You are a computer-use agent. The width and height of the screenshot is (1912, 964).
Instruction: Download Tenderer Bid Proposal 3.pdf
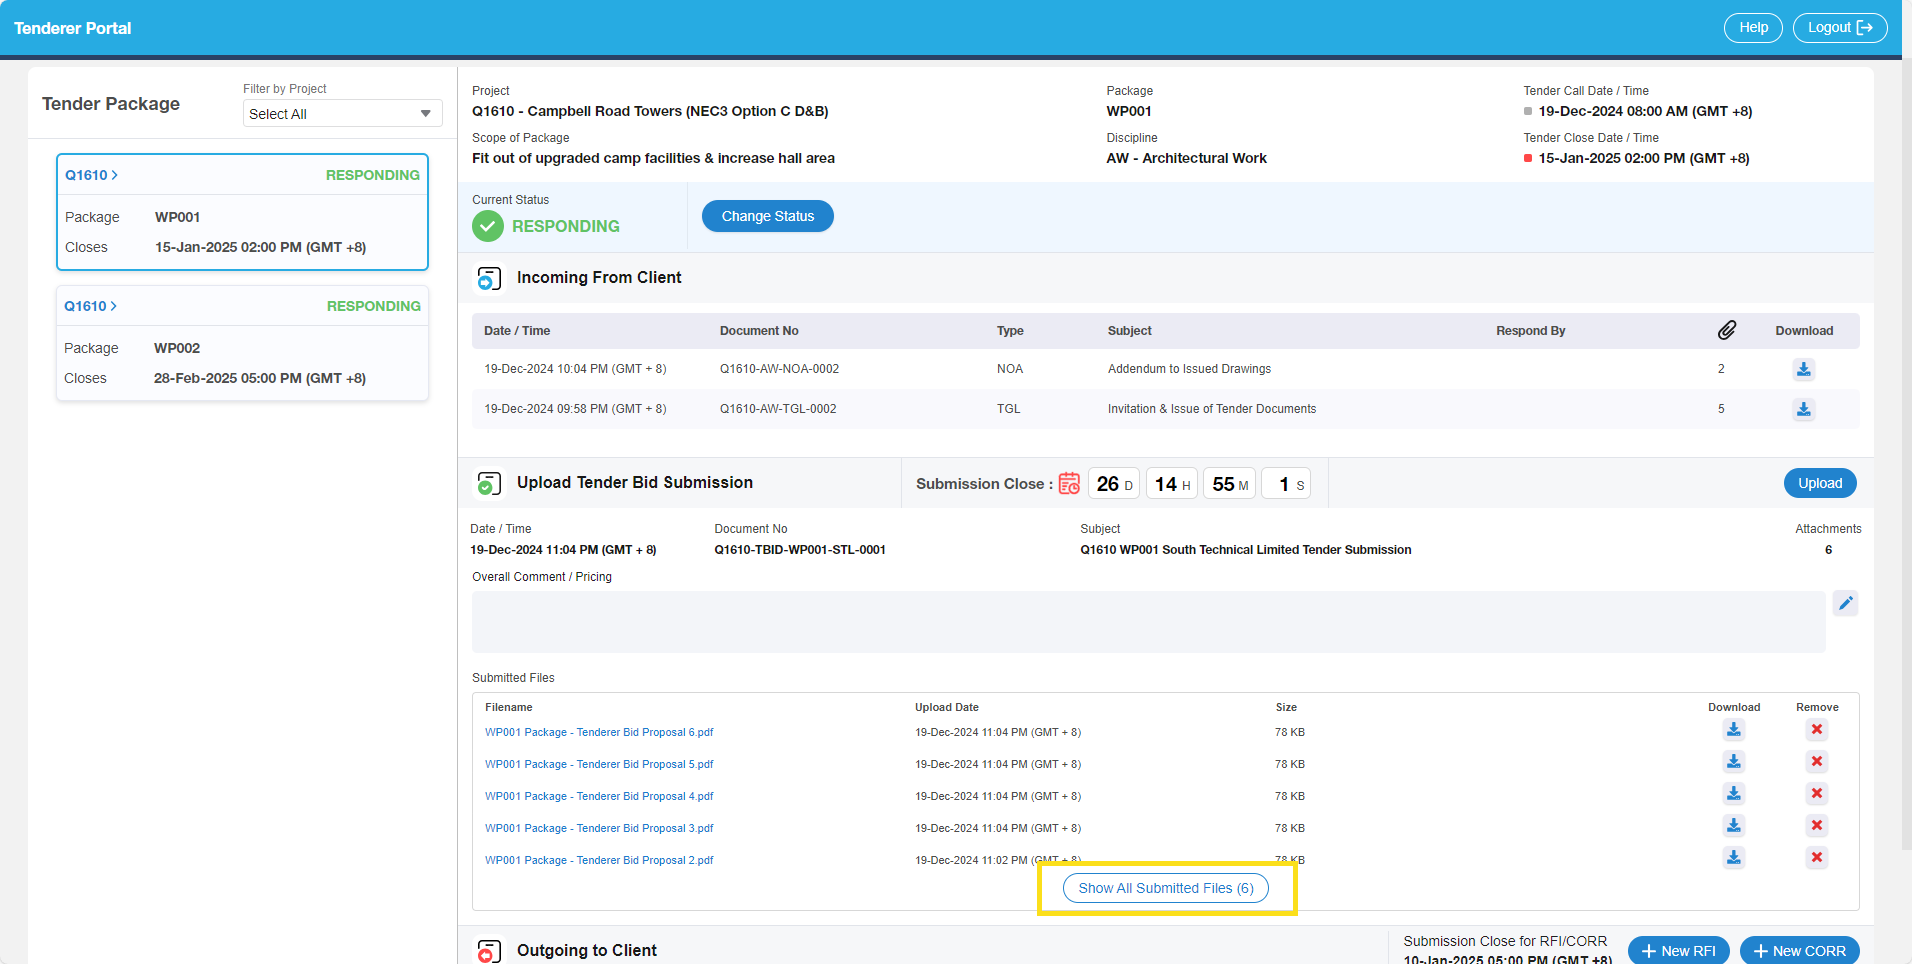click(x=1734, y=826)
